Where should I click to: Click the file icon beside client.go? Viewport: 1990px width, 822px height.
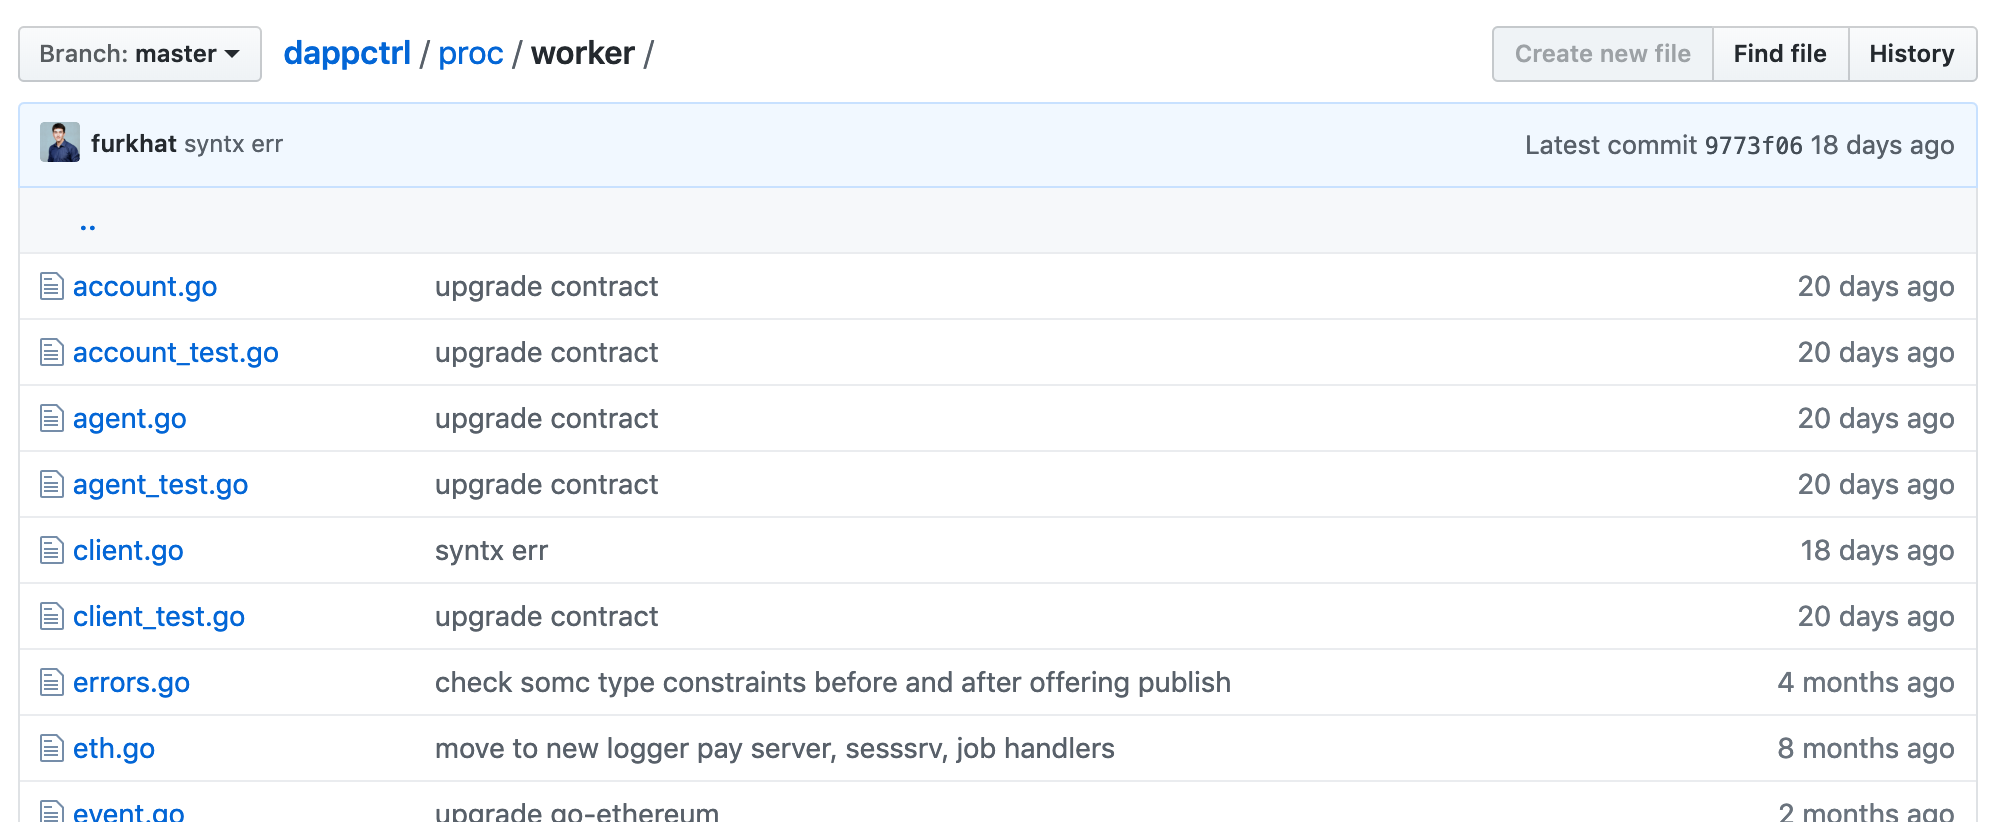point(52,551)
